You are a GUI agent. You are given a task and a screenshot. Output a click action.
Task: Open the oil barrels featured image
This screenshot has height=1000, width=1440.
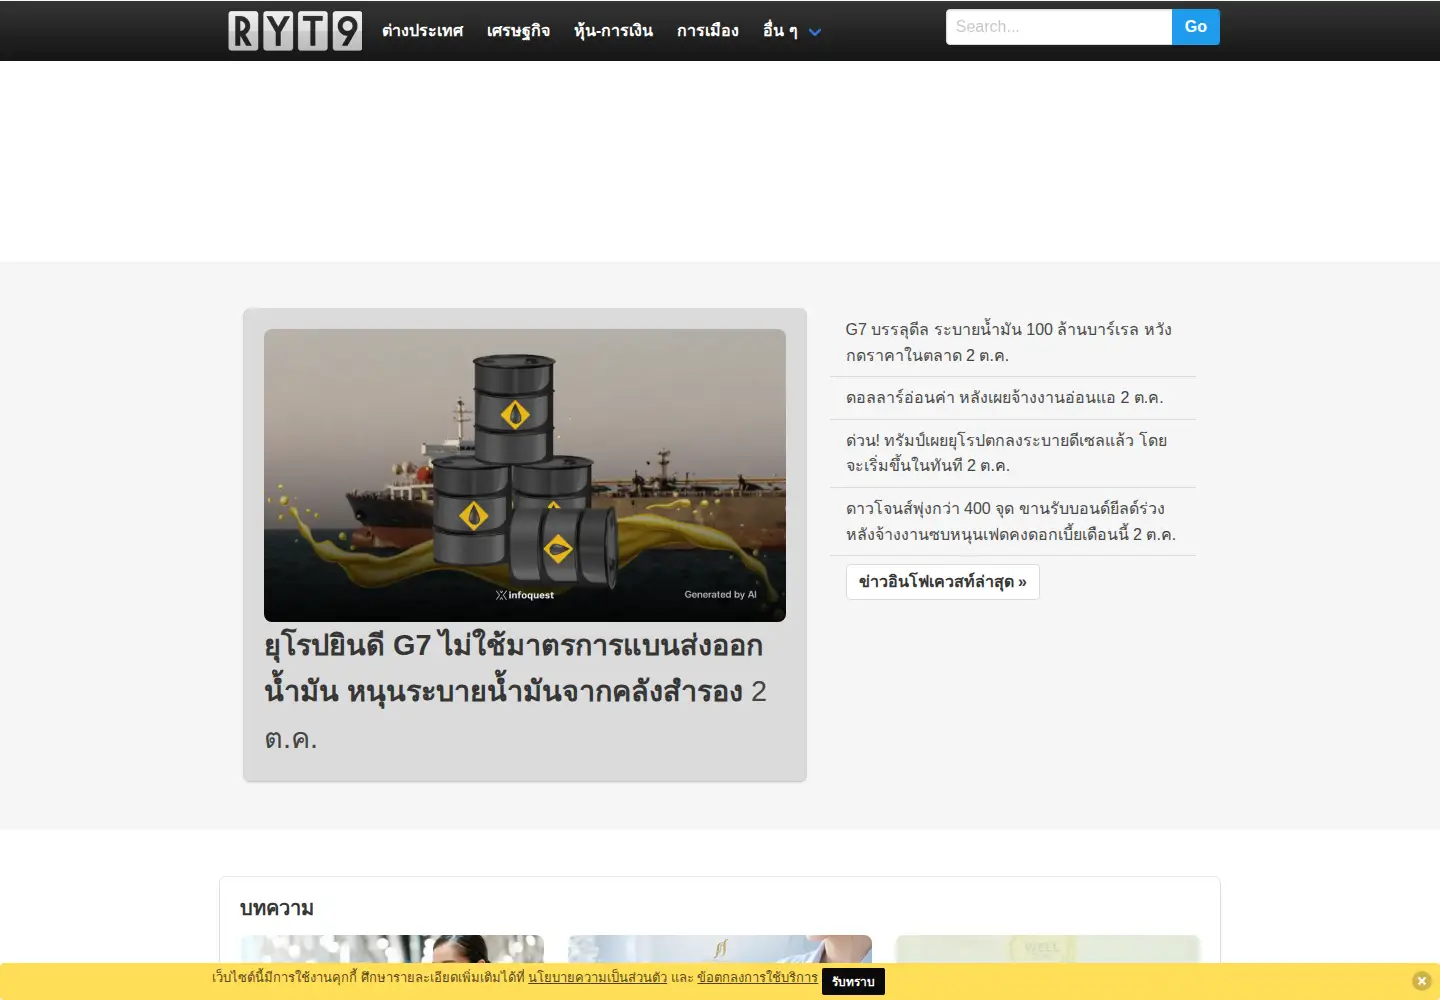pyautogui.click(x=525, y=475)
